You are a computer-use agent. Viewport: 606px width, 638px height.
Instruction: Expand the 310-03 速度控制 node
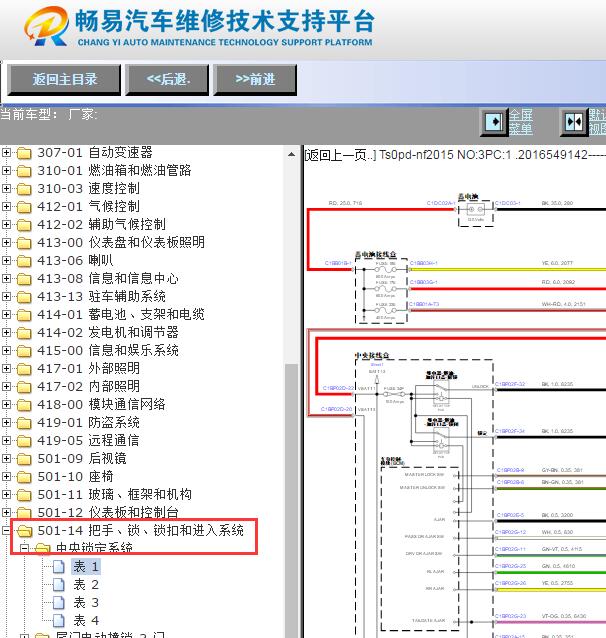pyautogui.click(x=6, y=188)
